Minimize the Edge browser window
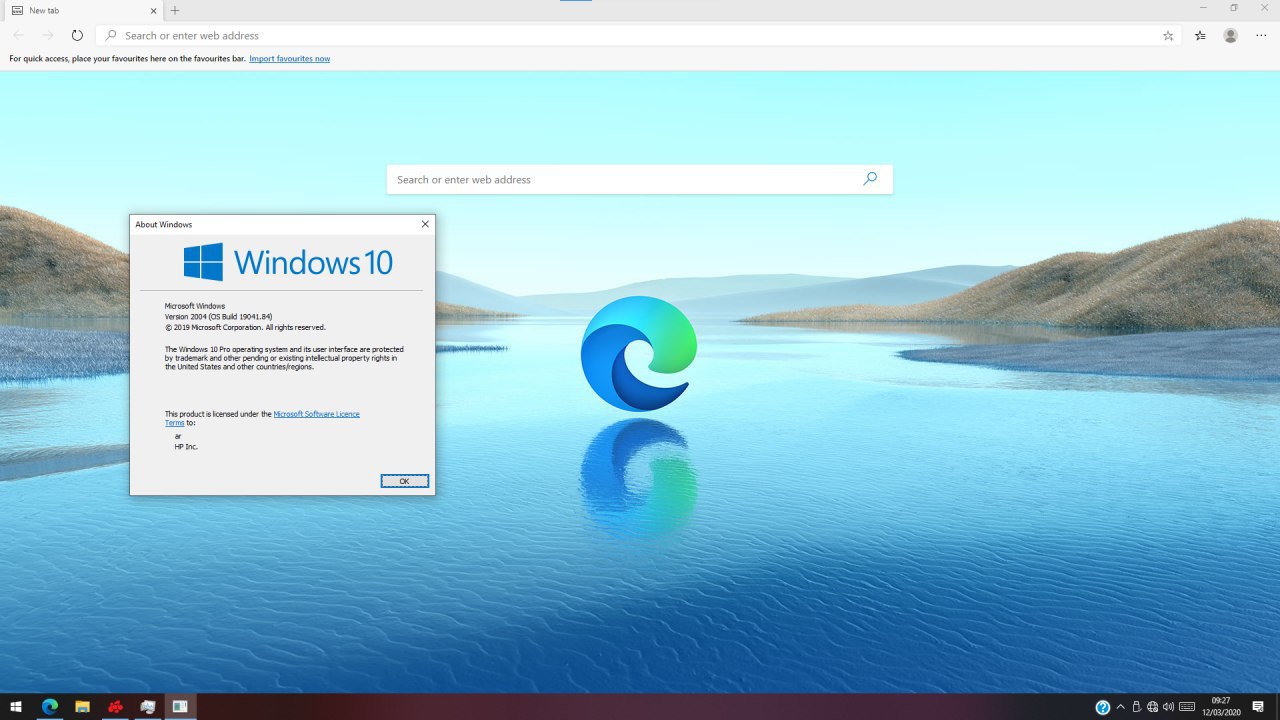 1203,8
